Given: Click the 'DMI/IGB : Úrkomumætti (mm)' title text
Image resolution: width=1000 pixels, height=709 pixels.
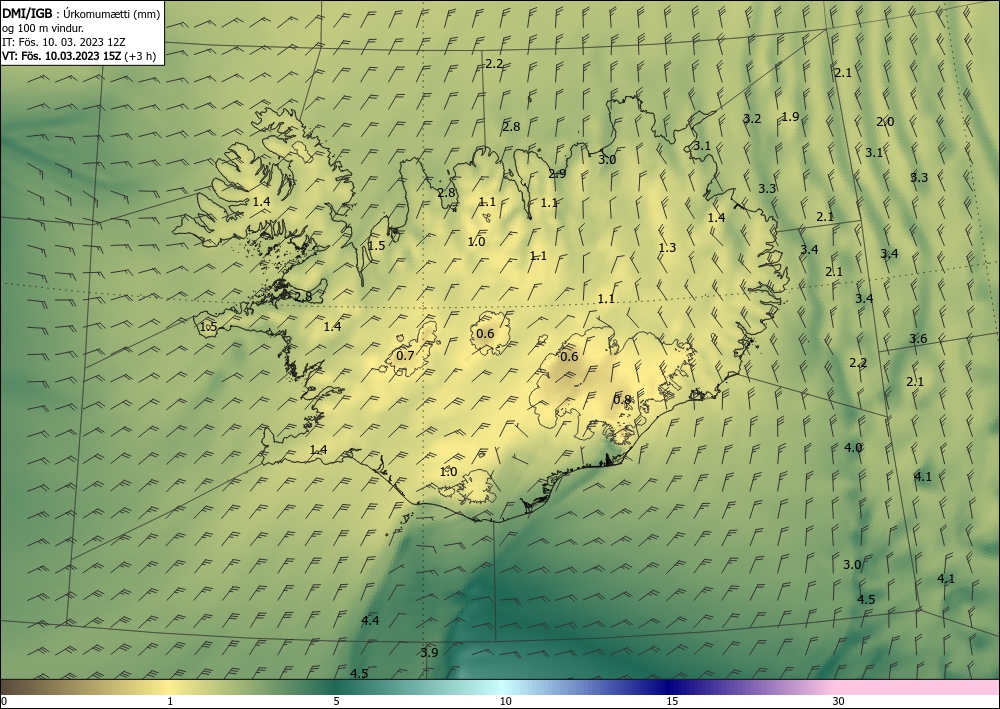Looking at the screenshot, I should [81, 14].
